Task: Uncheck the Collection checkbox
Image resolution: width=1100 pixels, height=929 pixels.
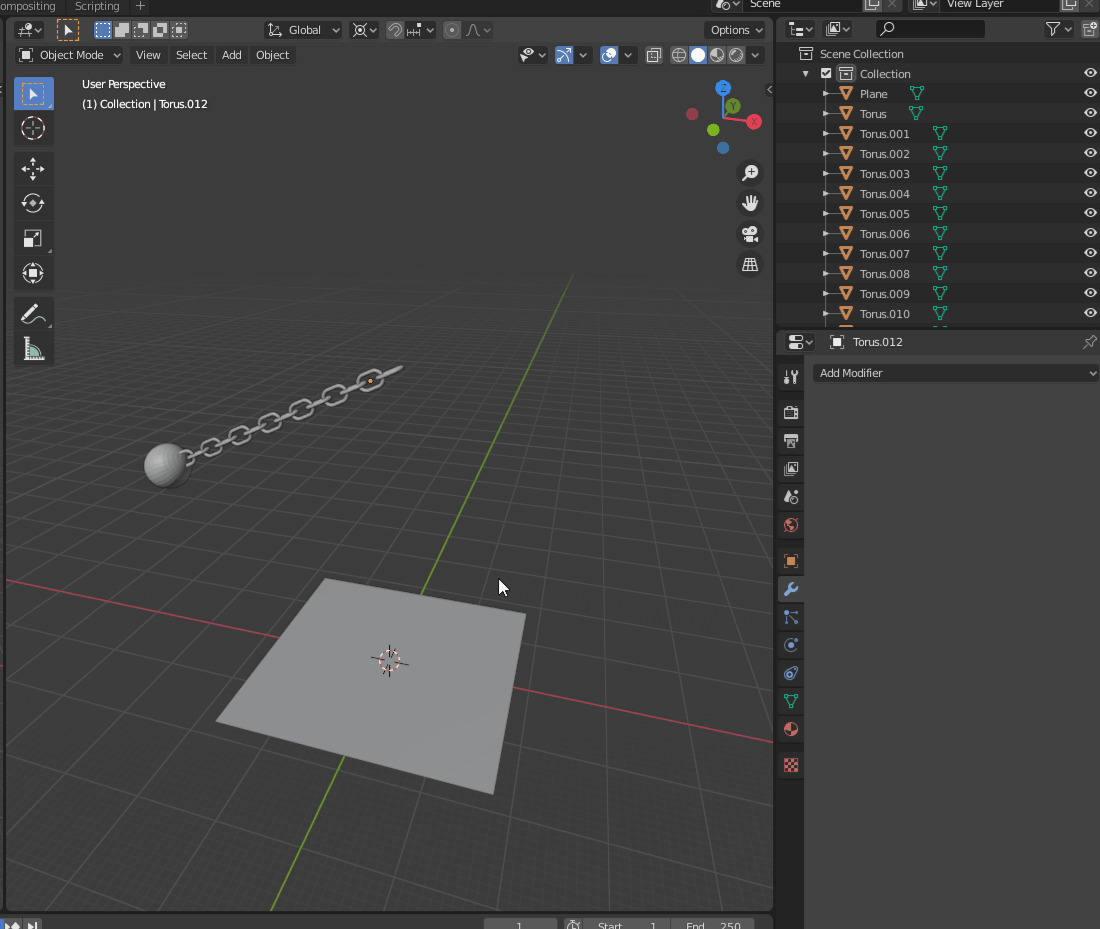Action: (826, 73)
